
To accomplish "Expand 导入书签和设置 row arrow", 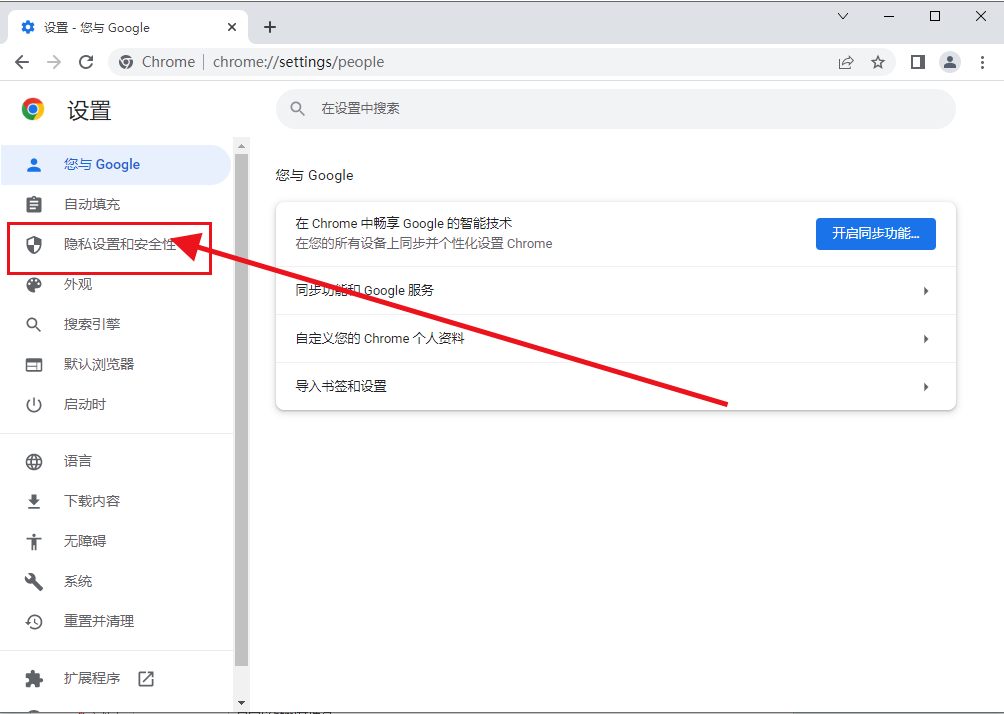I will tap(926, 387).
